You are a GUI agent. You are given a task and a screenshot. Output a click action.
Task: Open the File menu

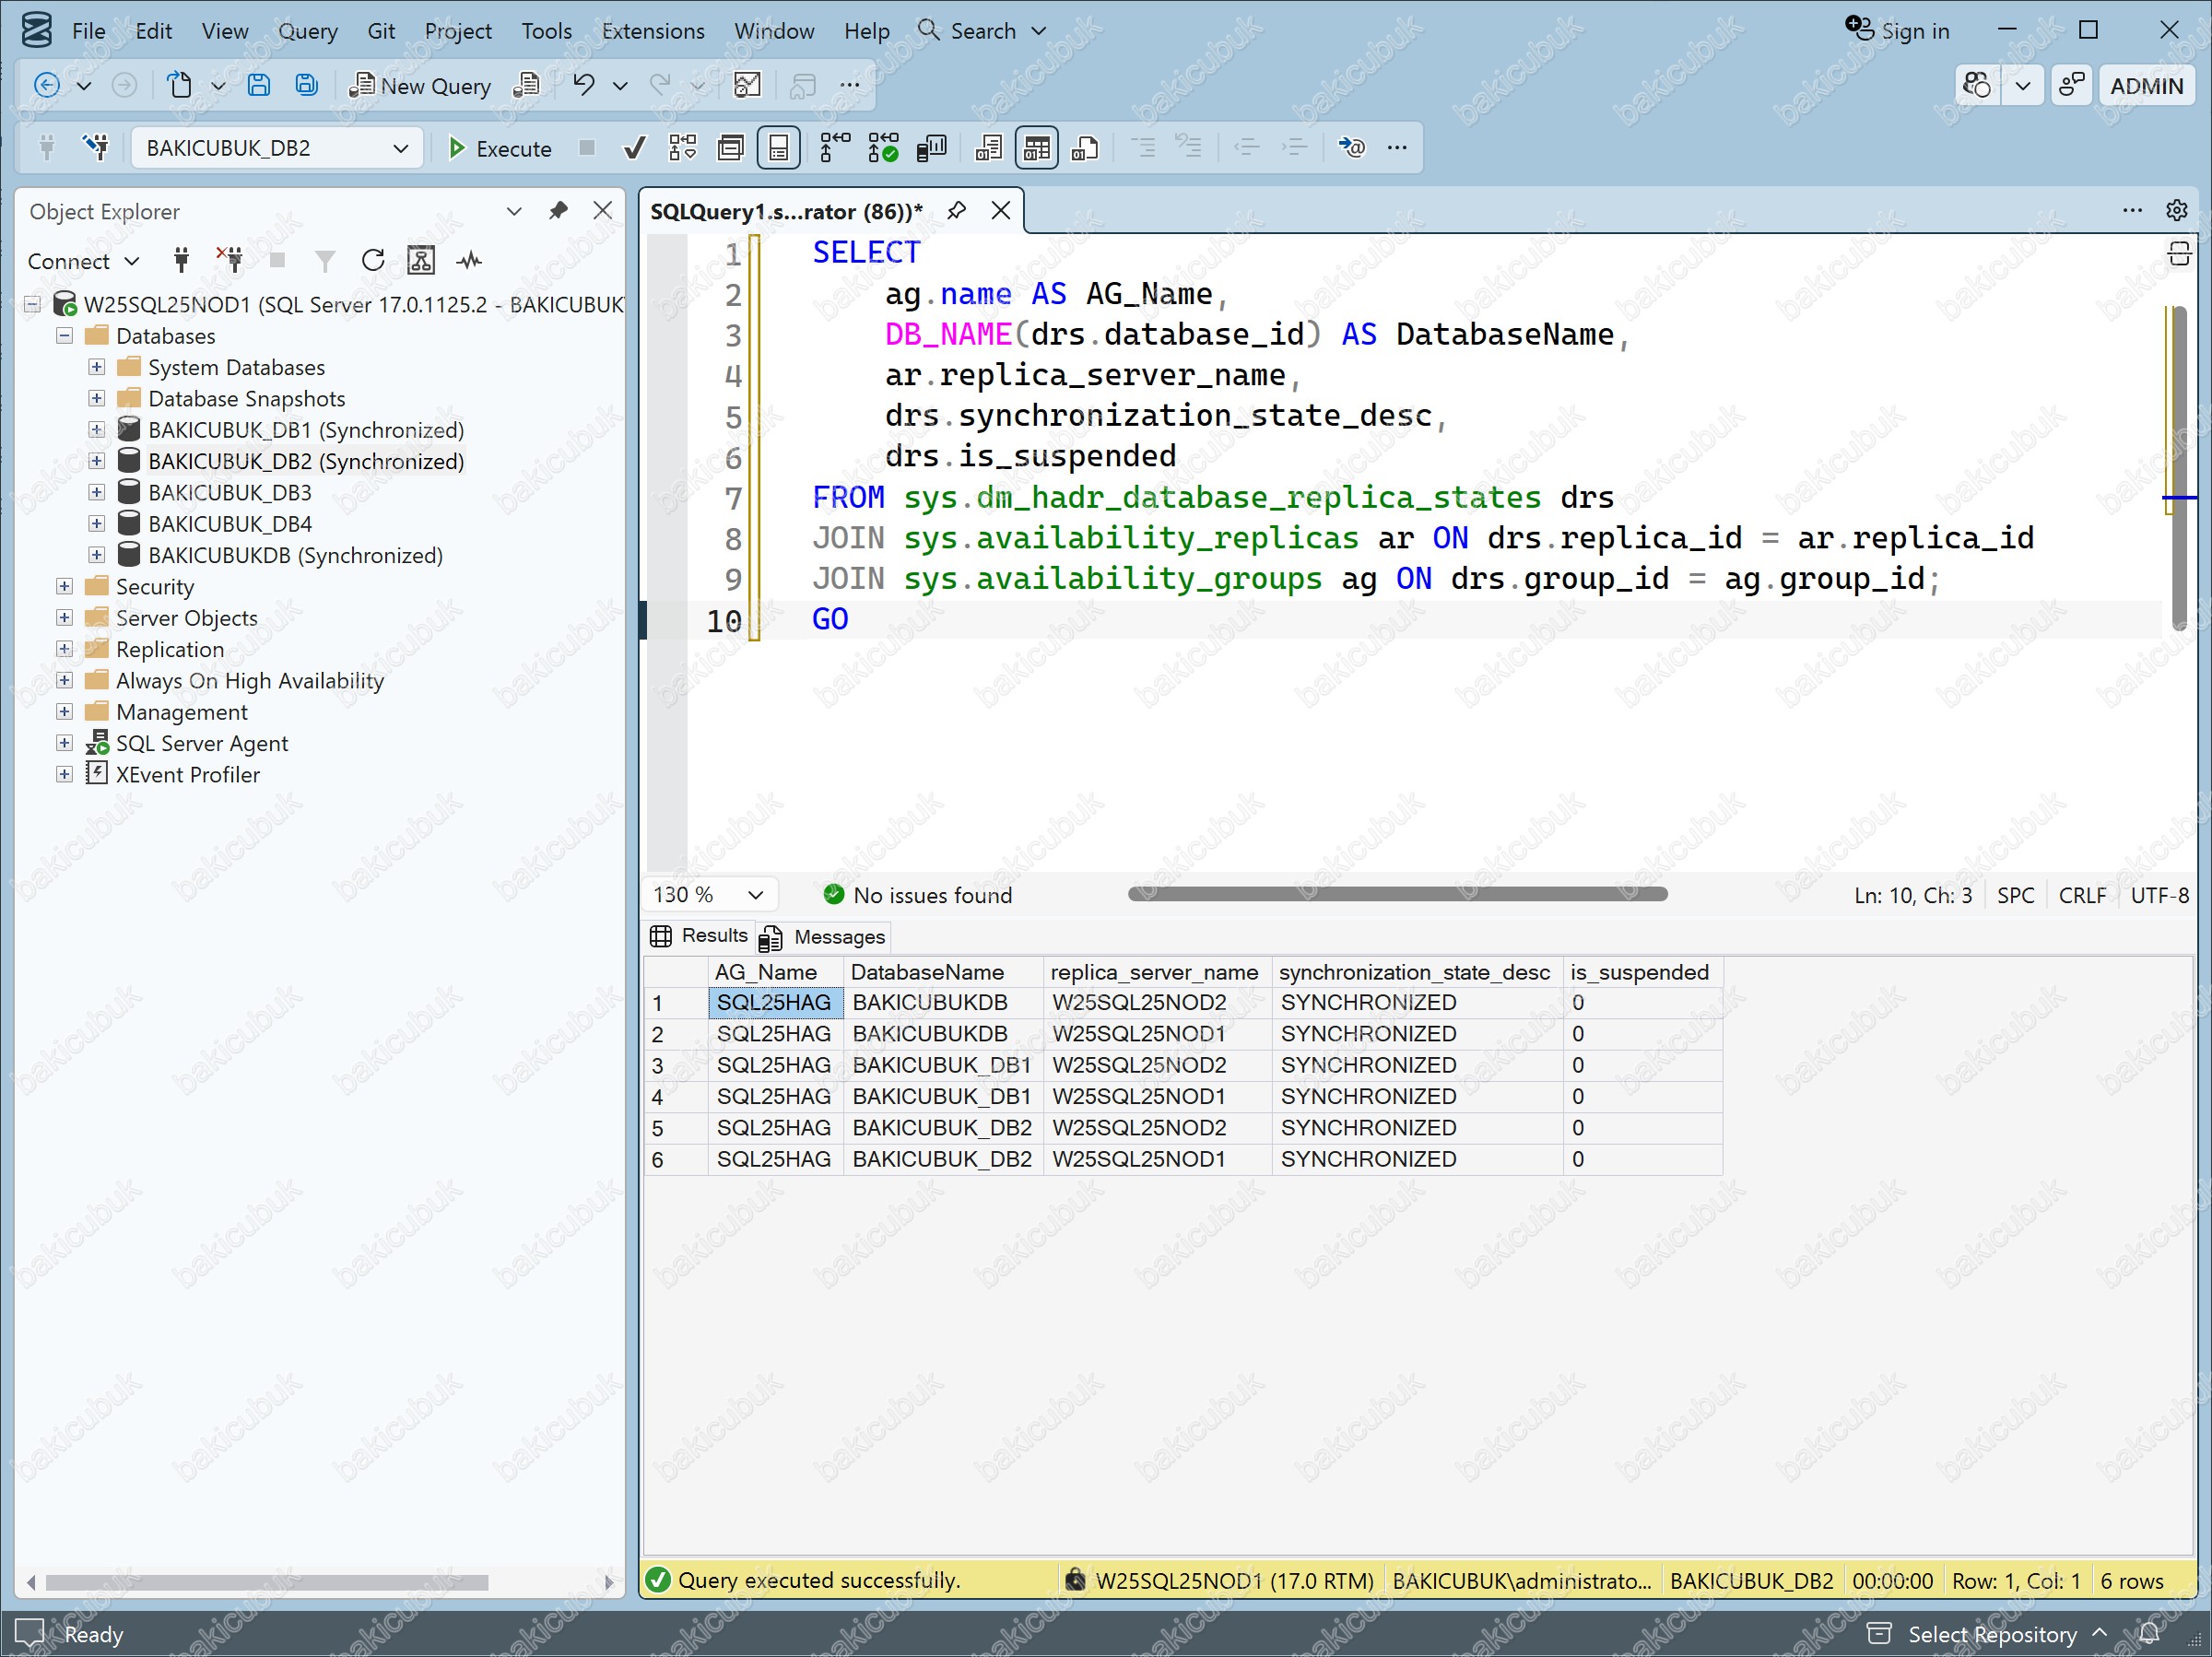pos(88,31)
